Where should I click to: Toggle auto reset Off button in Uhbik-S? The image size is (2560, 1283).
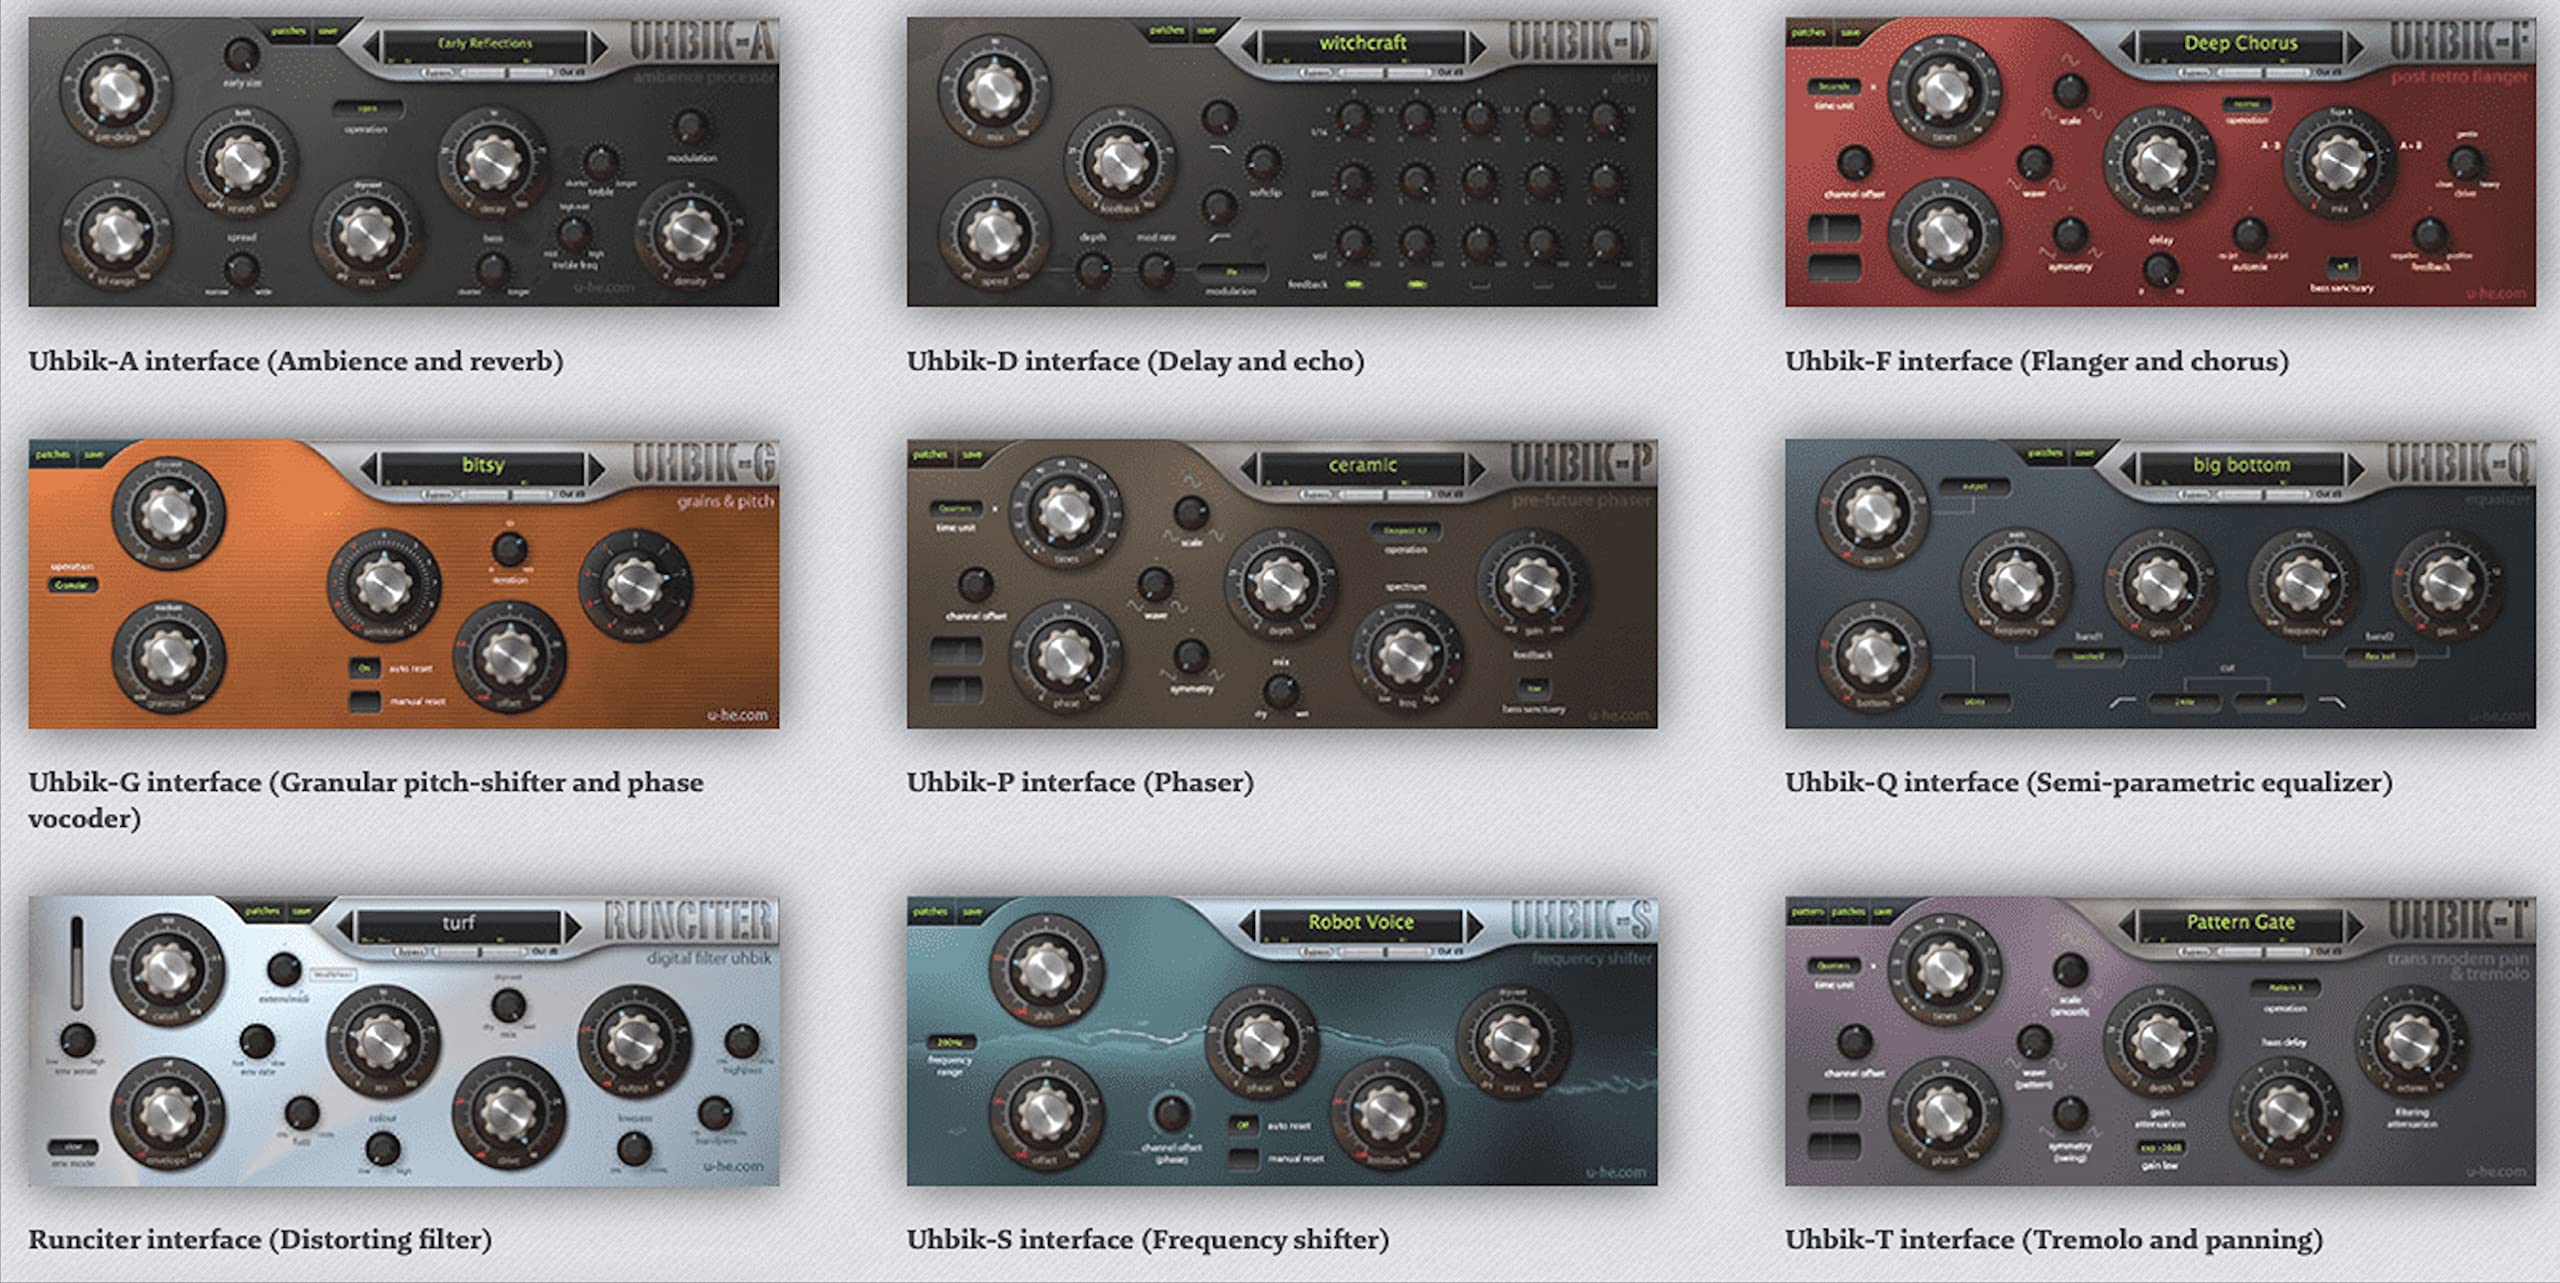1243,1125
